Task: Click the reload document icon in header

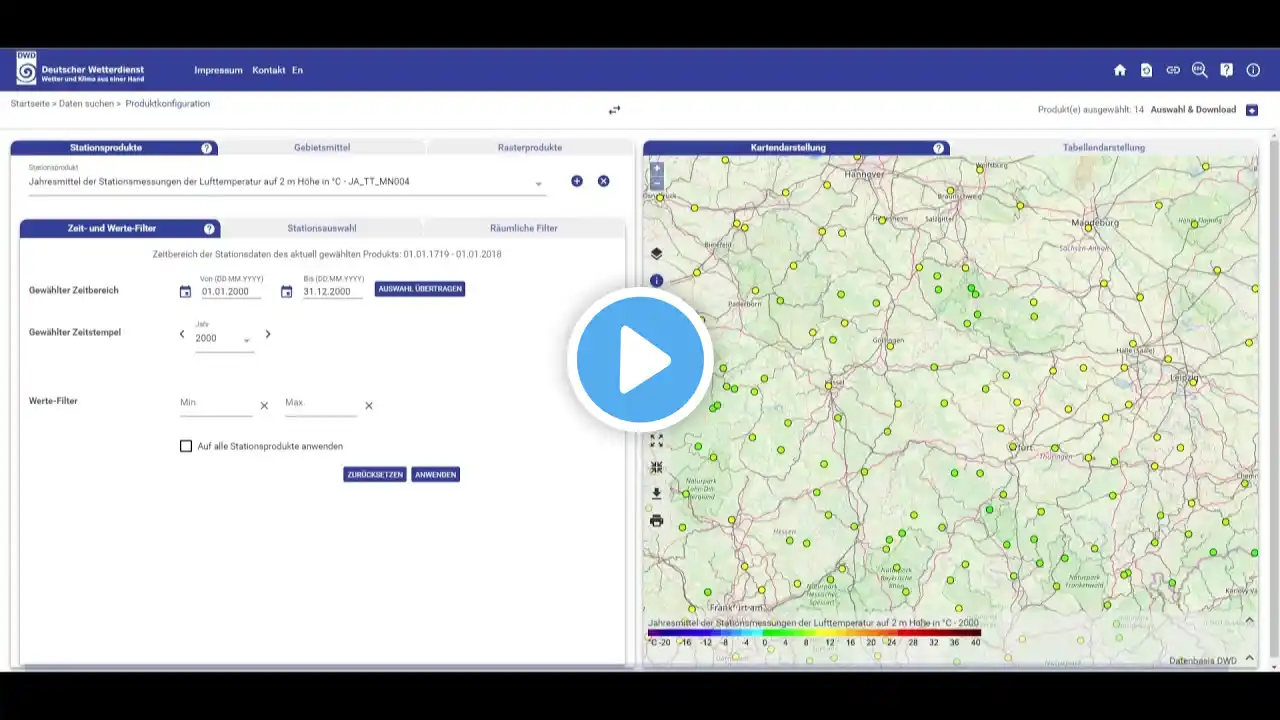Action: click(1146, 70)
